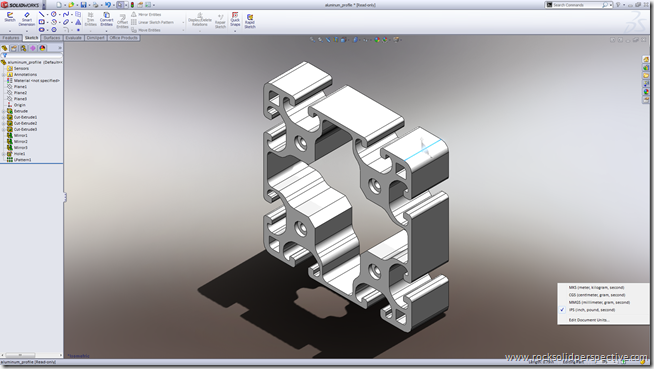
Task: Choose MMGS (millimeter, gram, second) units
Action: click(x=599, y=303)
